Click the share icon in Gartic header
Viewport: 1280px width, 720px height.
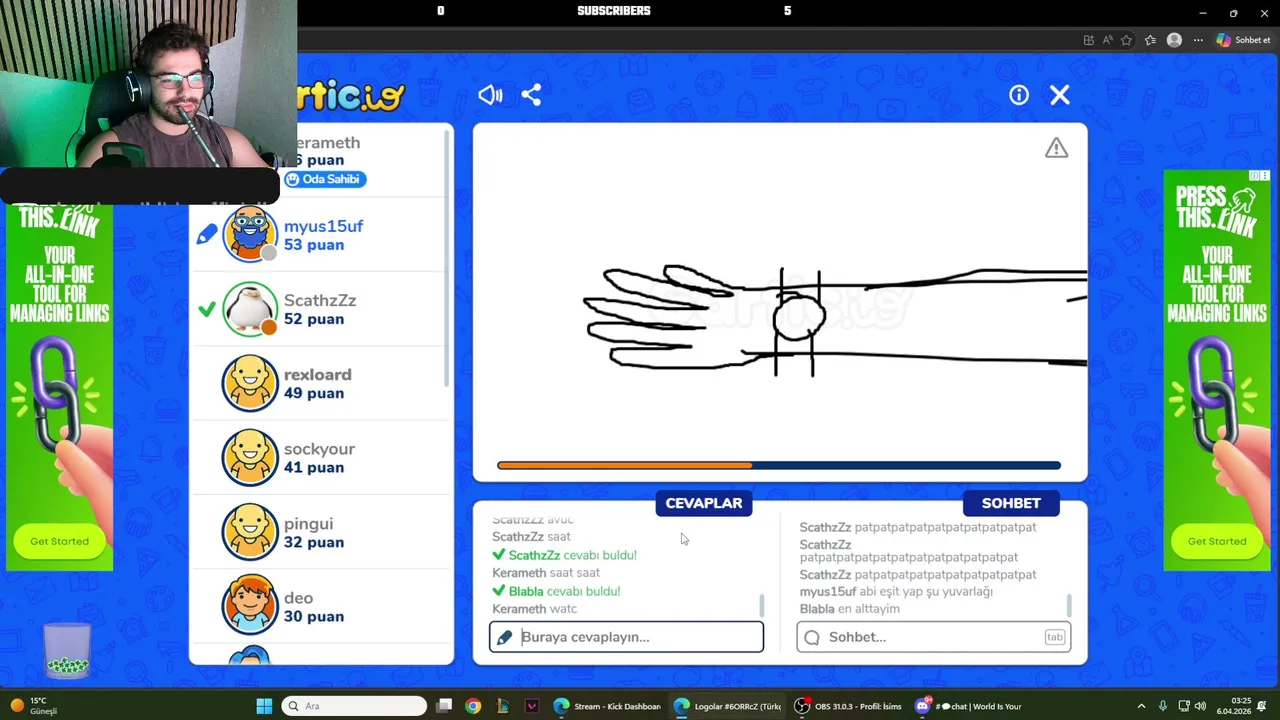[531, 95]
